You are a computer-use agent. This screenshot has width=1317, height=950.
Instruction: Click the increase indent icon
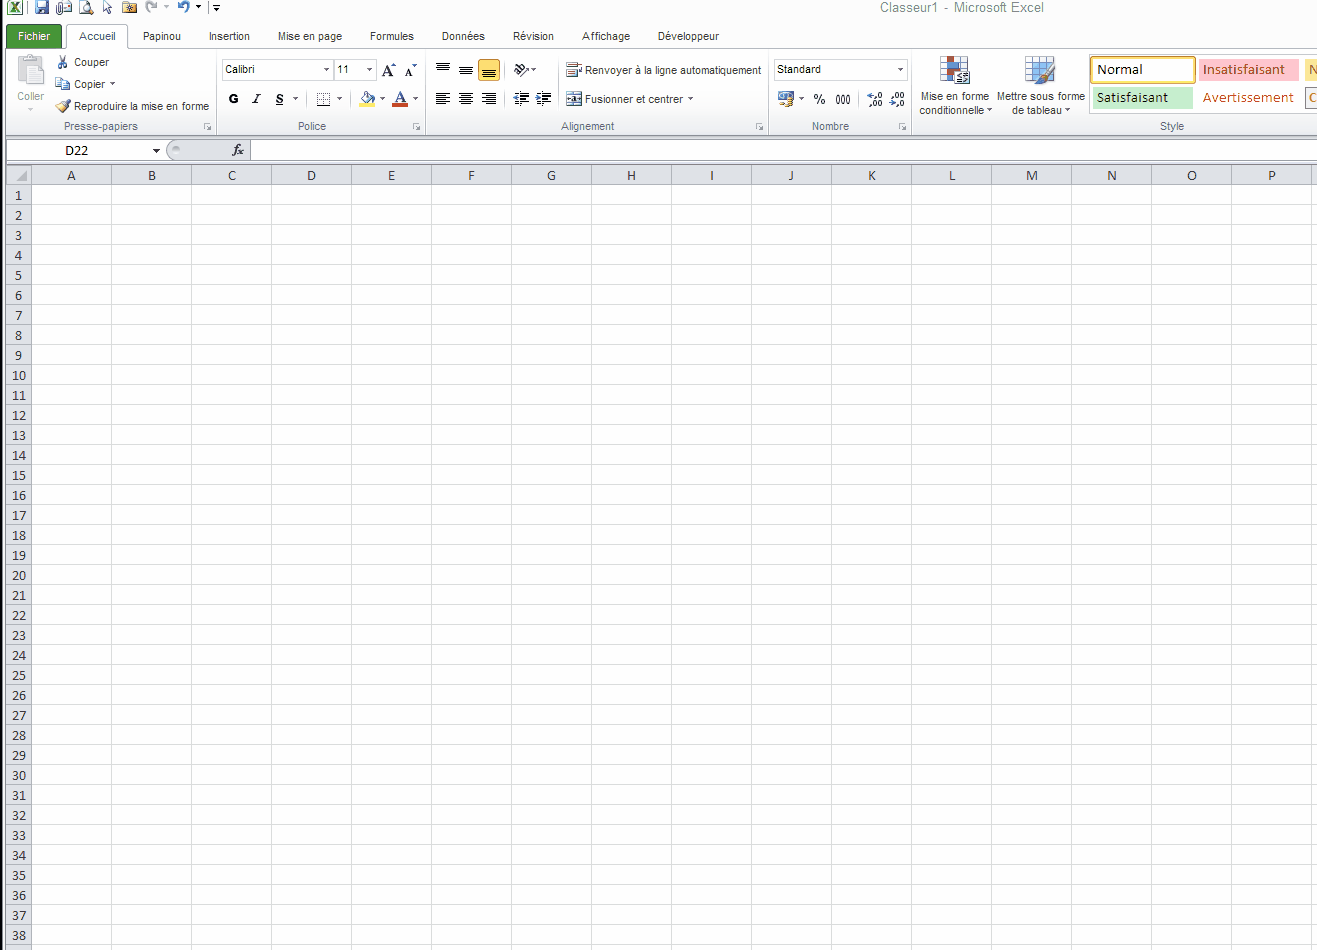(x=543, y=99)
